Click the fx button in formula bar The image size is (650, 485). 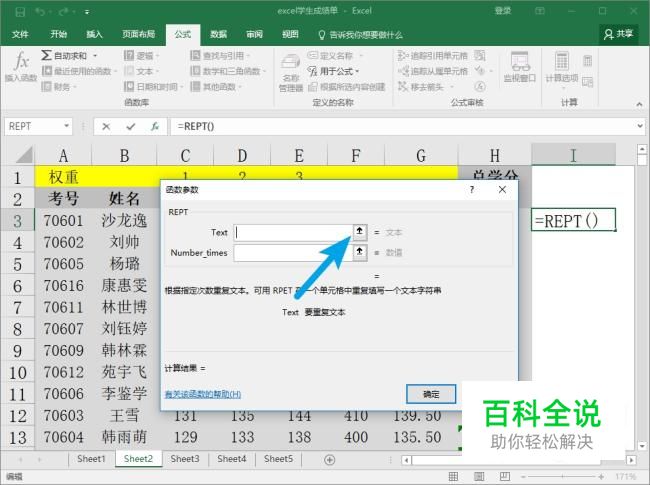tap(155, 126)
